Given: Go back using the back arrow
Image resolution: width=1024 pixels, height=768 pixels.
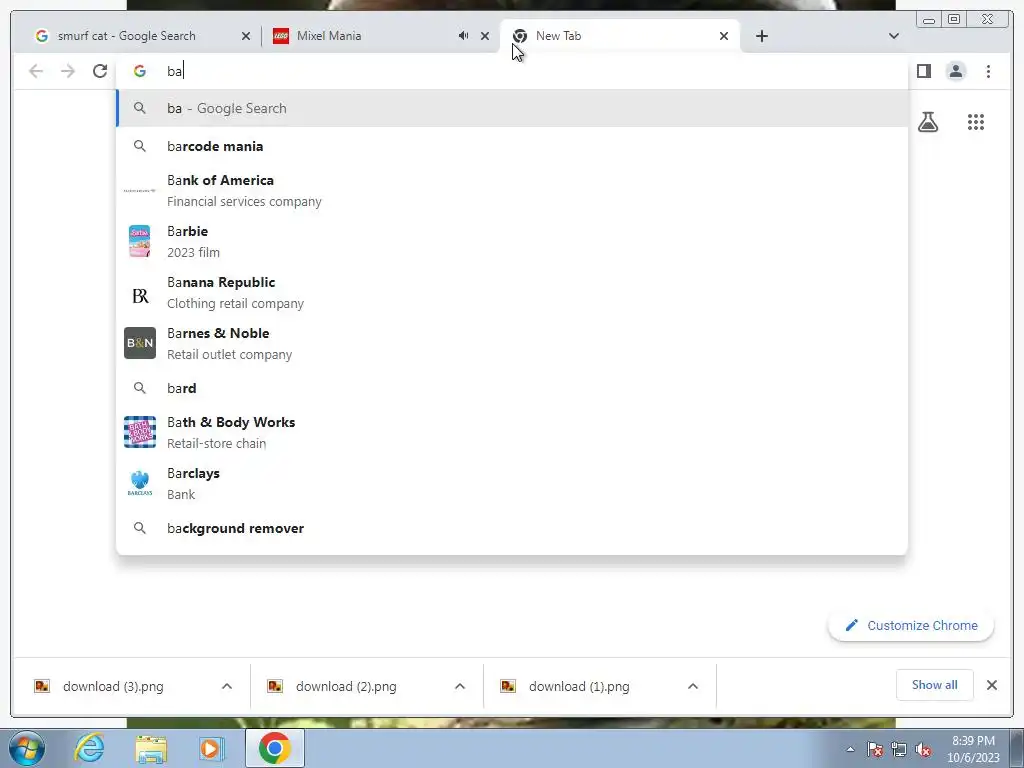Looking at the screenshot, I should 36,71.
